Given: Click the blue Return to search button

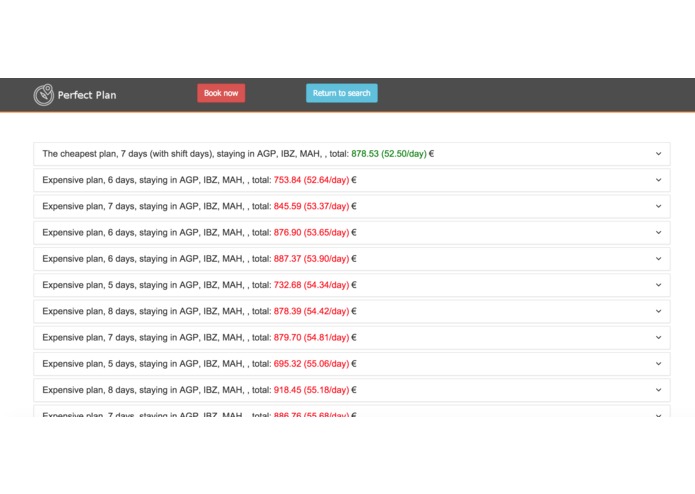Looking at the screenshot, I should (x=342, y=93).
